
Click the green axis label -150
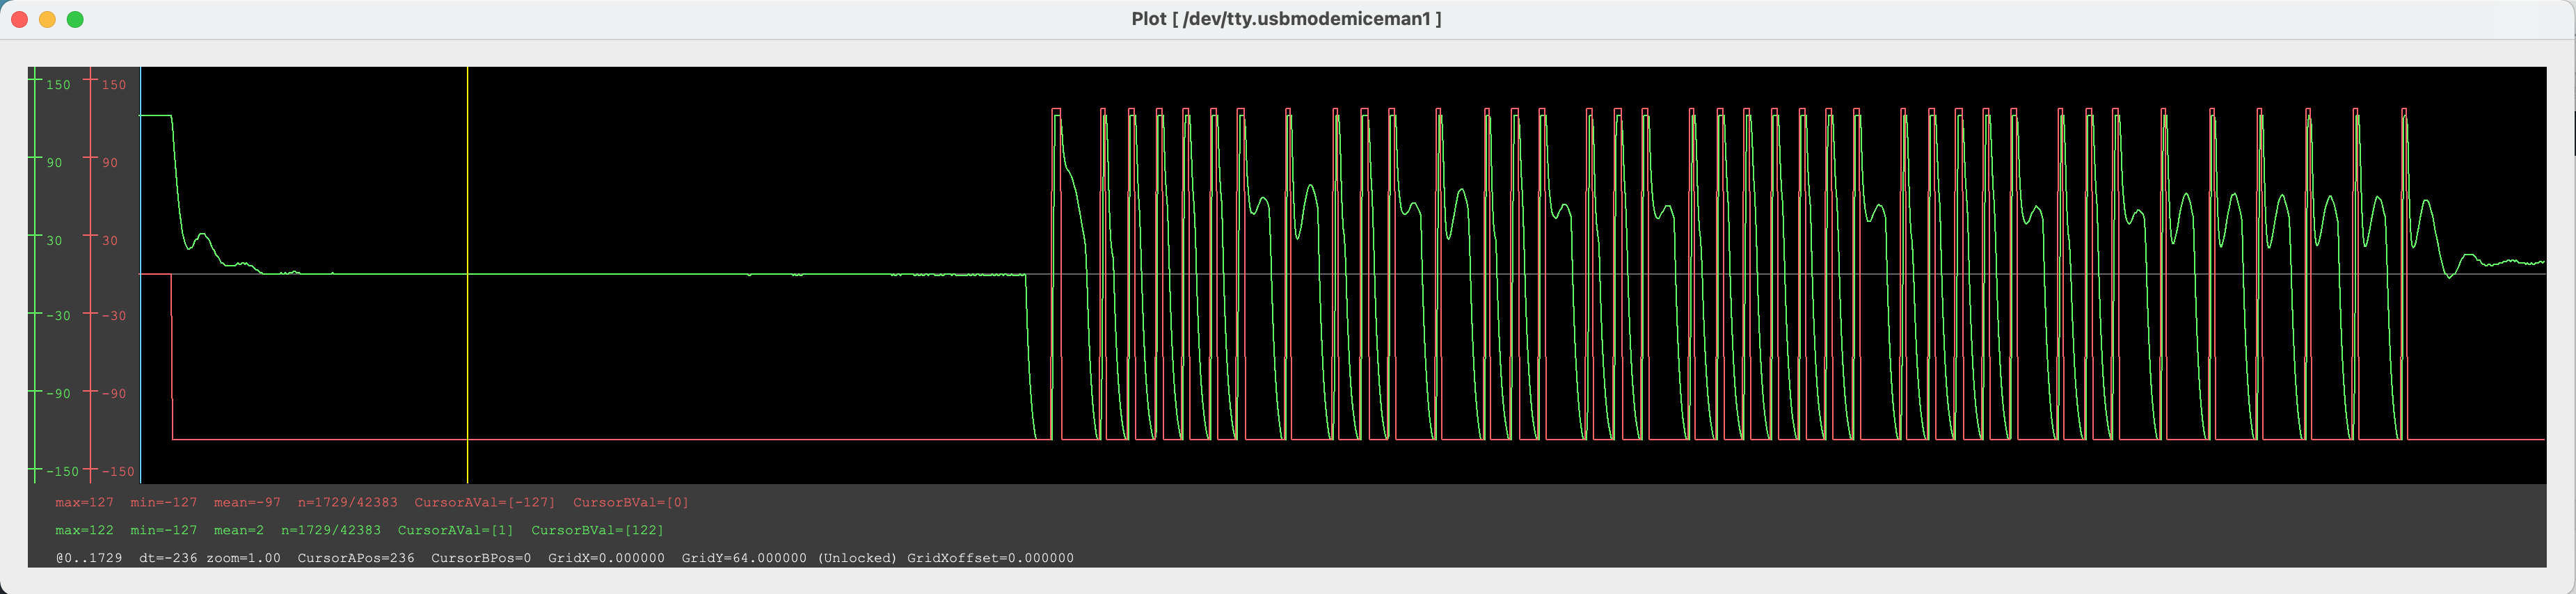[x=62, y=472]
